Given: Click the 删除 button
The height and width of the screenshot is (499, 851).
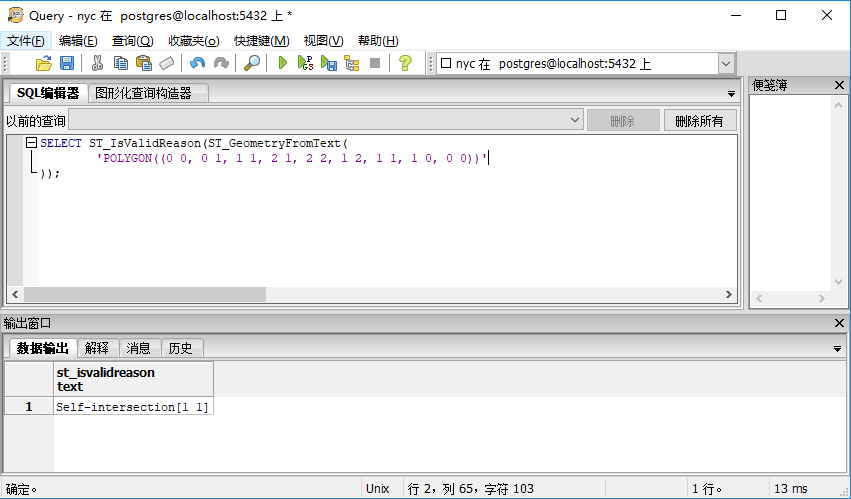Looking at the screenshot, I should (623, 121).
